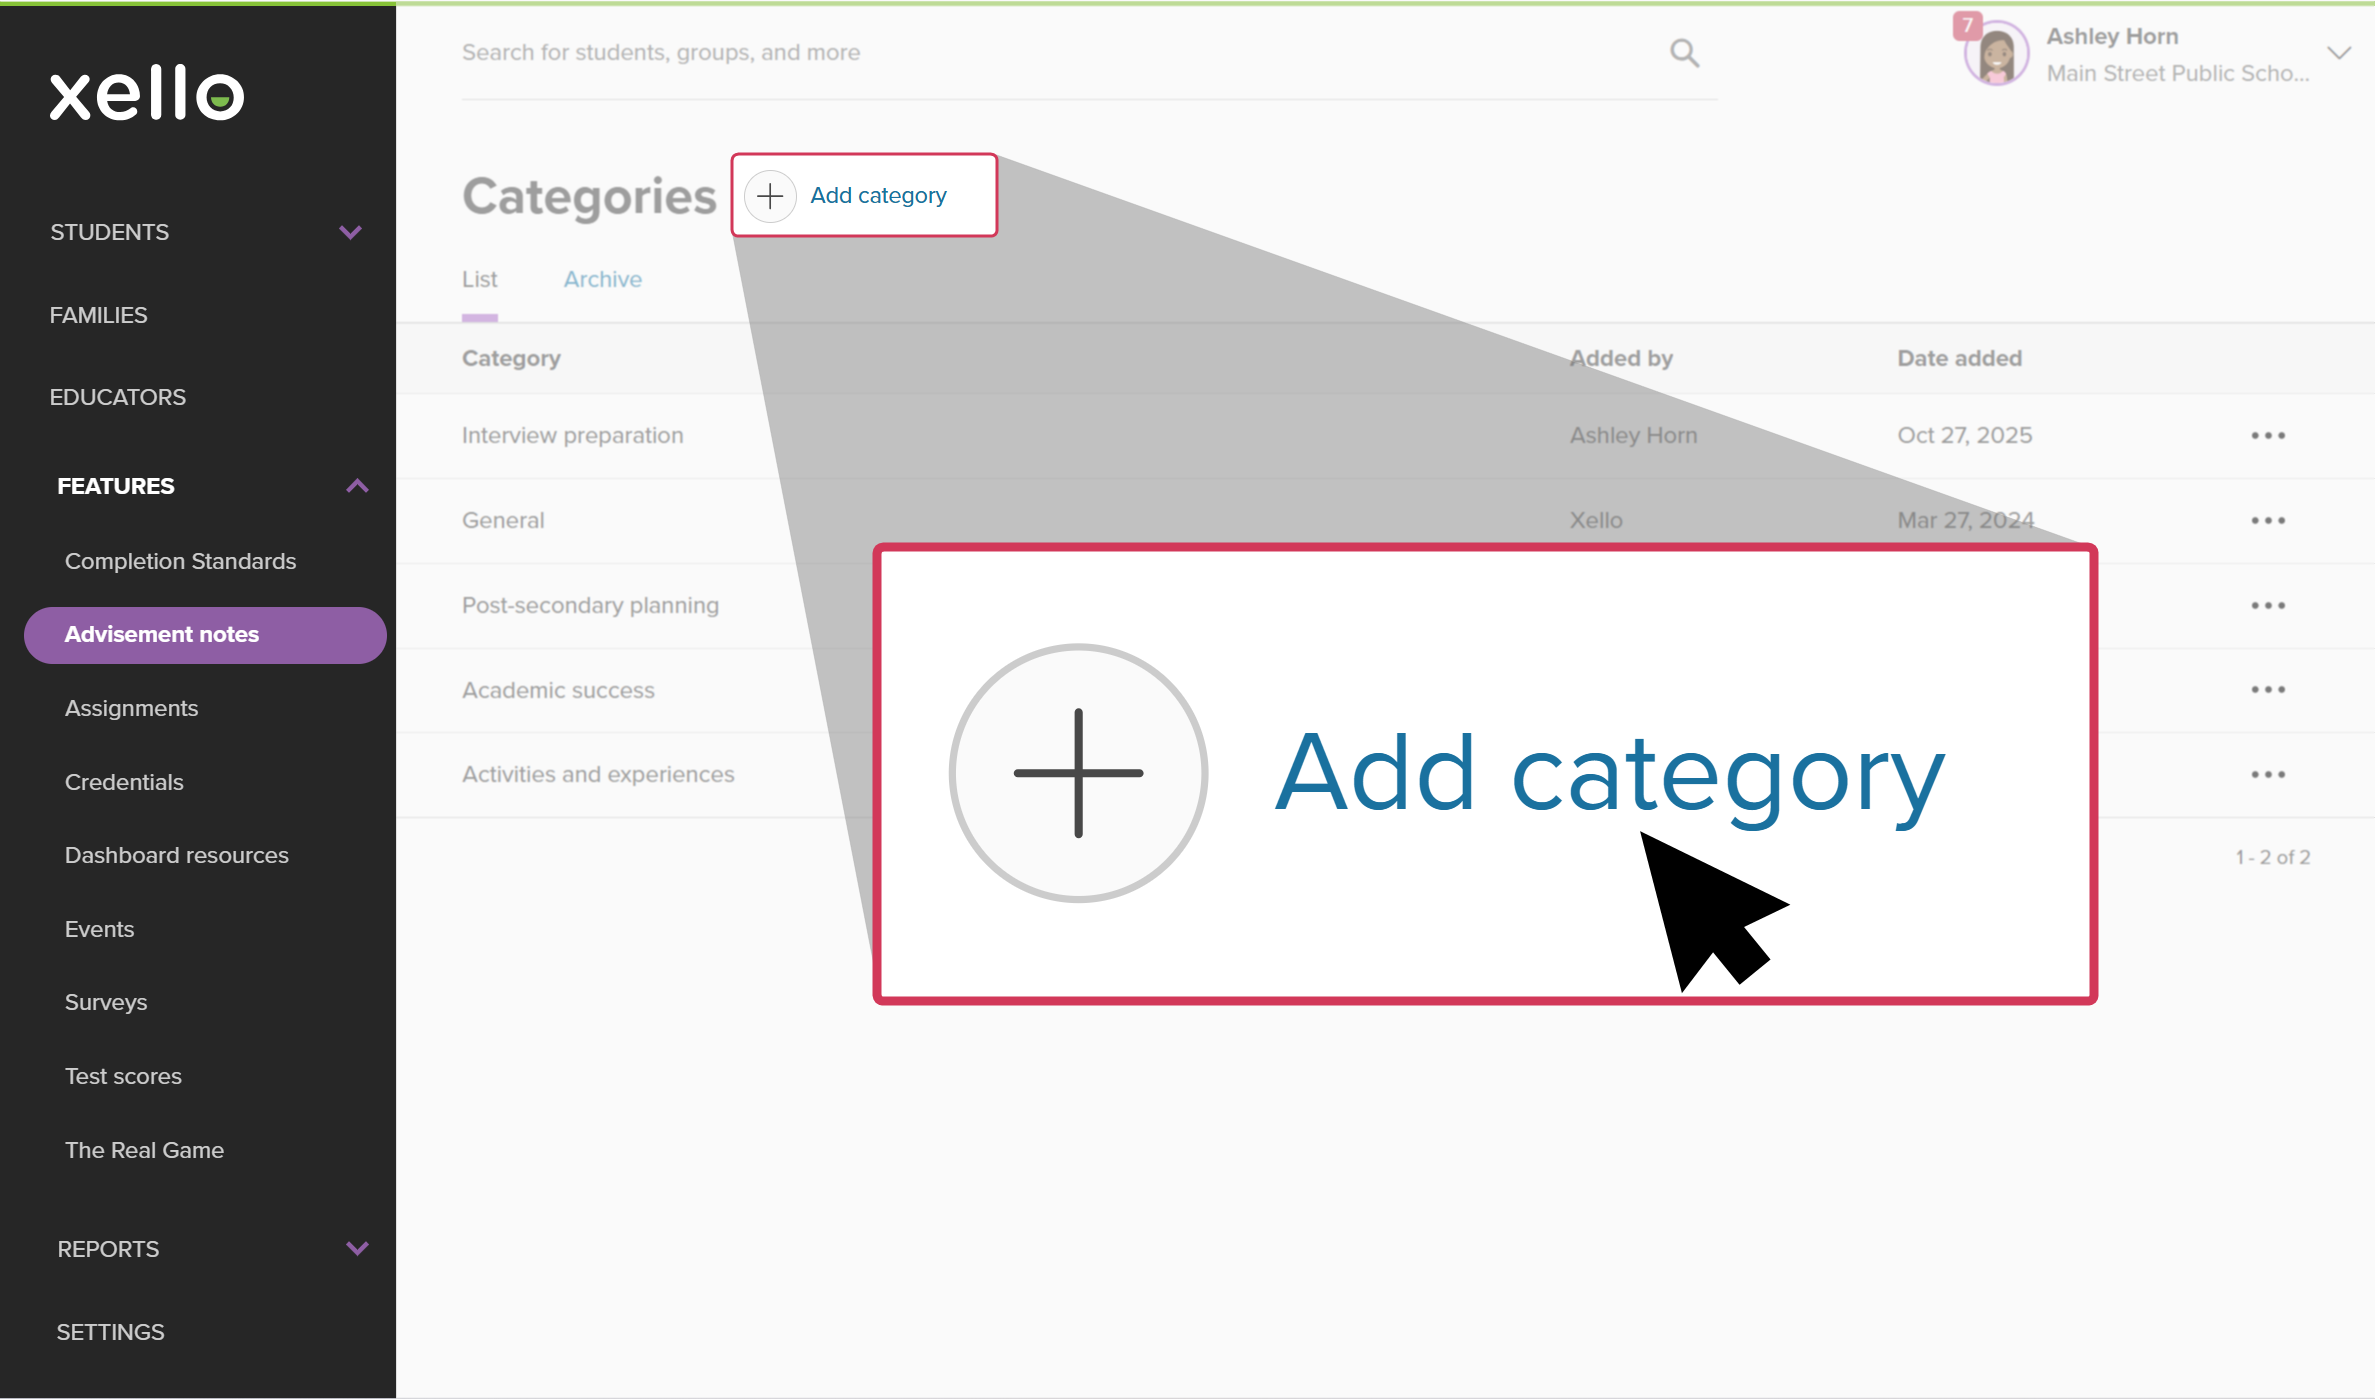Viewport: 2375px width, 1399px height.
Task: Open the ellipsis menu for Academic success
Action: pos(2268,688)
